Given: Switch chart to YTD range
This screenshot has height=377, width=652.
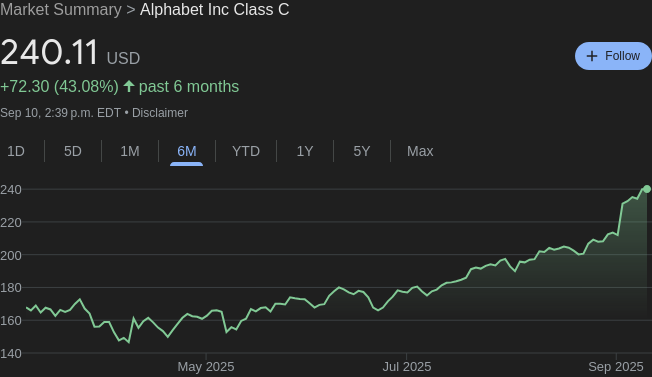Looking at the screenshot, I should (246, 151).
